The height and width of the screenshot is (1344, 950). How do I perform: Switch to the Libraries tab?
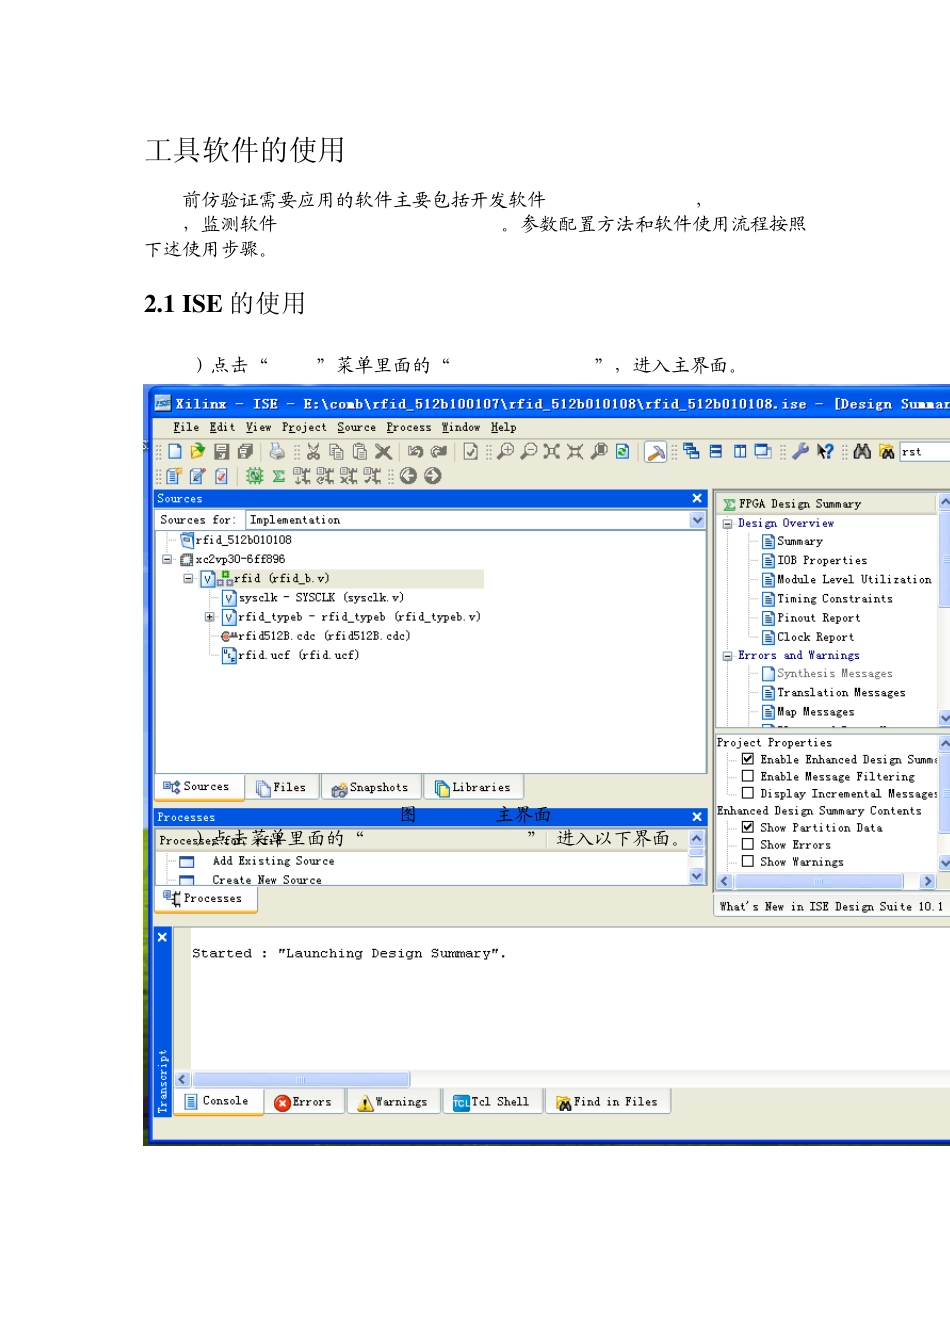click(473, 788)
